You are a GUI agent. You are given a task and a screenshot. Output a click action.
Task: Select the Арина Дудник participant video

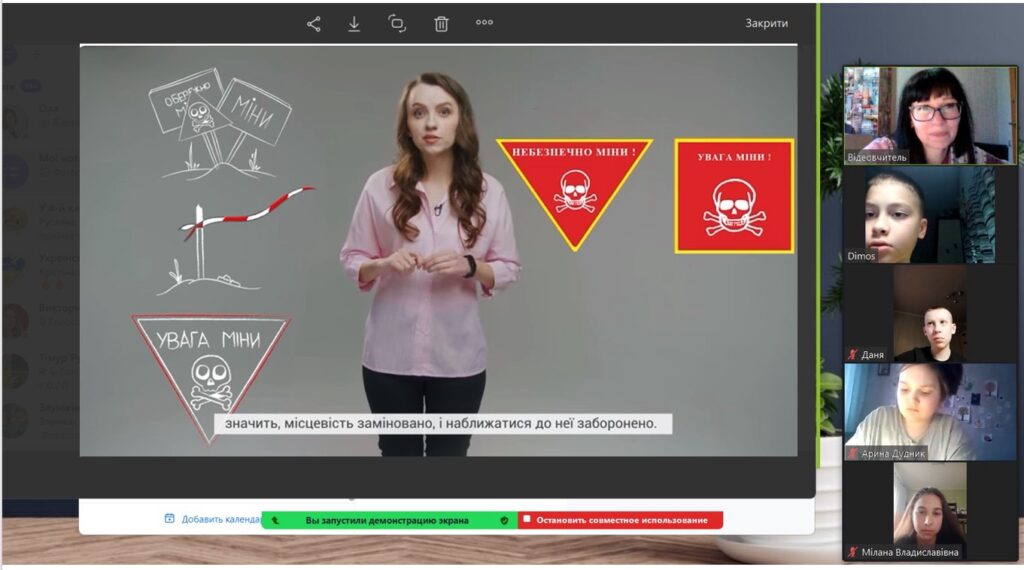pyautogui.click(x=931, y=413)
